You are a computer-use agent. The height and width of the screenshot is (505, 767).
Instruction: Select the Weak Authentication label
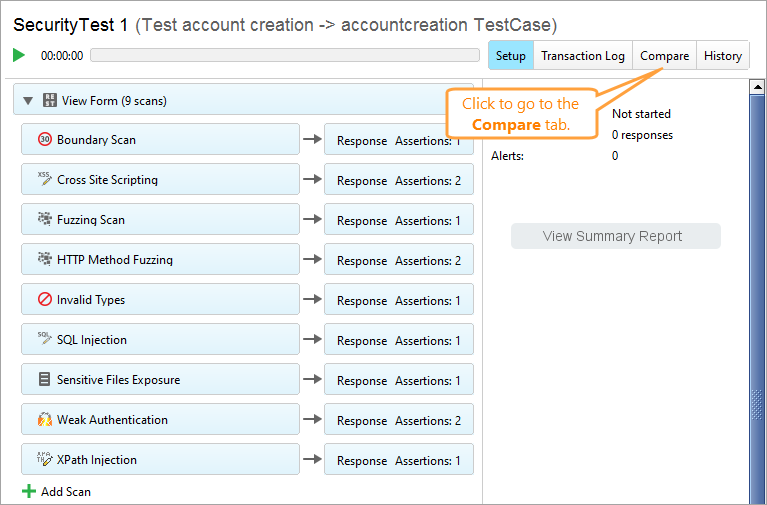pyautogui.click(x=113, y=420)
